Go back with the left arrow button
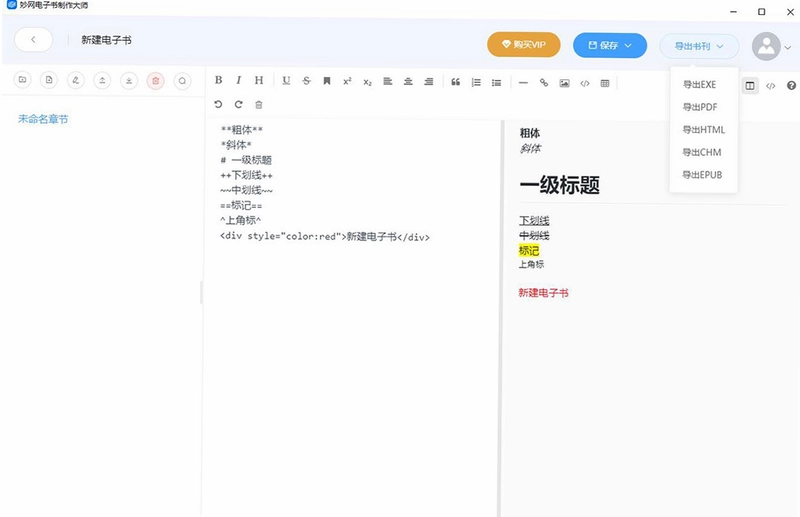Image resolution: width=800 pixels, height=517 pixels. point(33,39)
